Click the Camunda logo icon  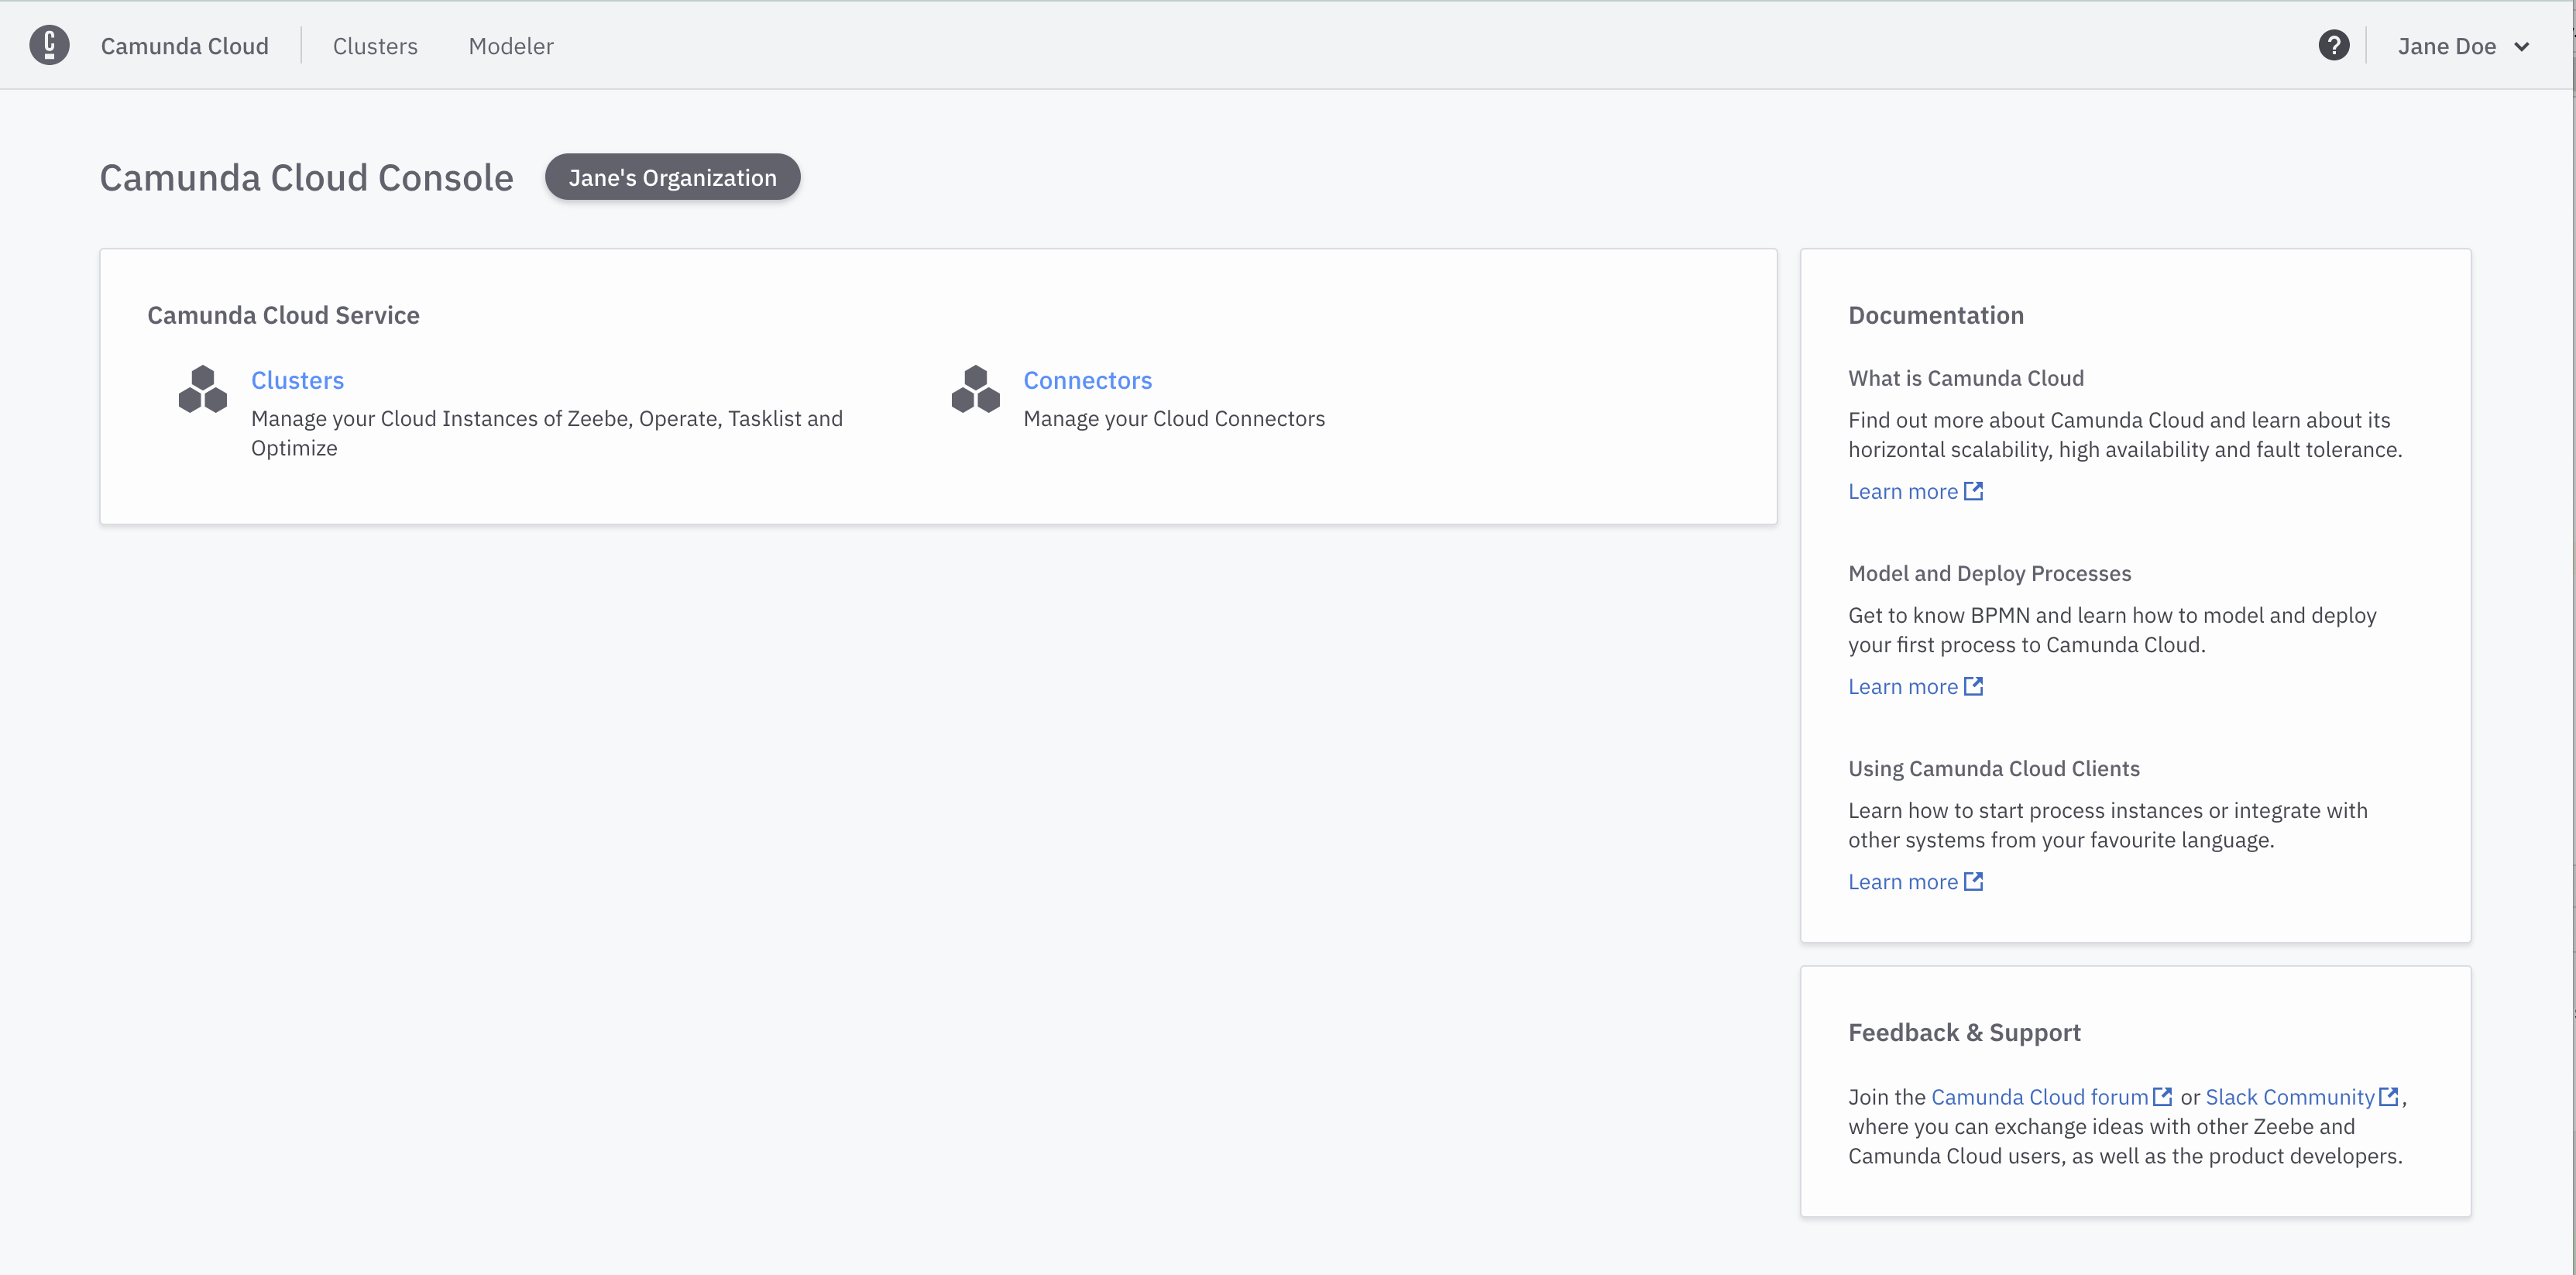click(50, 45)
